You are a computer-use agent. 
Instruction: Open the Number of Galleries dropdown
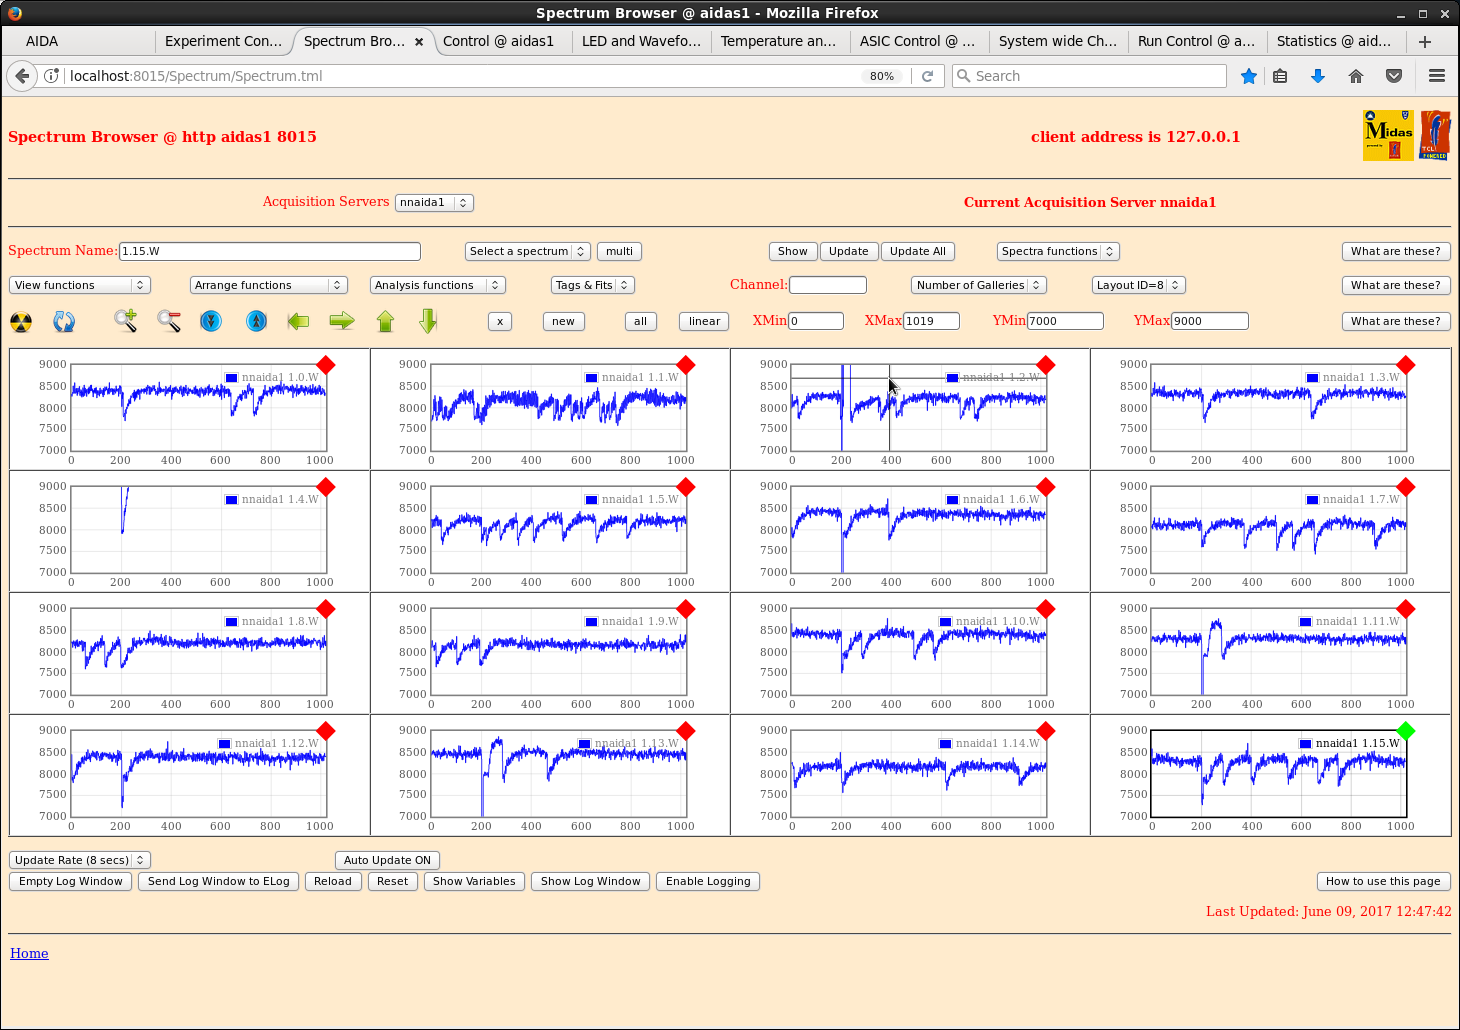(x=979, y=285)
